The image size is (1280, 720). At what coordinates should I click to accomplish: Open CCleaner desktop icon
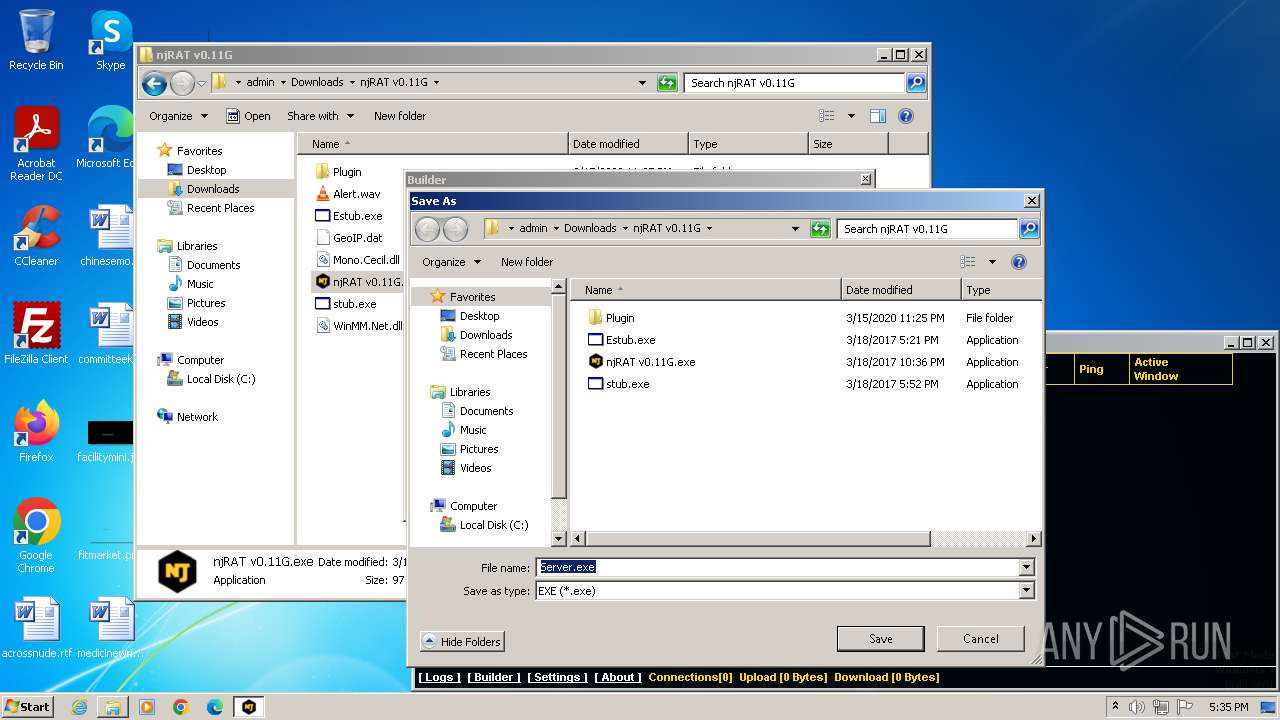click(36, 236)
